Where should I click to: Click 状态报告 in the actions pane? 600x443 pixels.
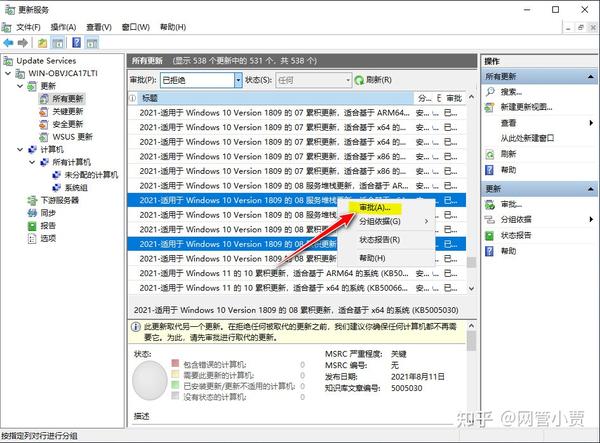[516, 235]
